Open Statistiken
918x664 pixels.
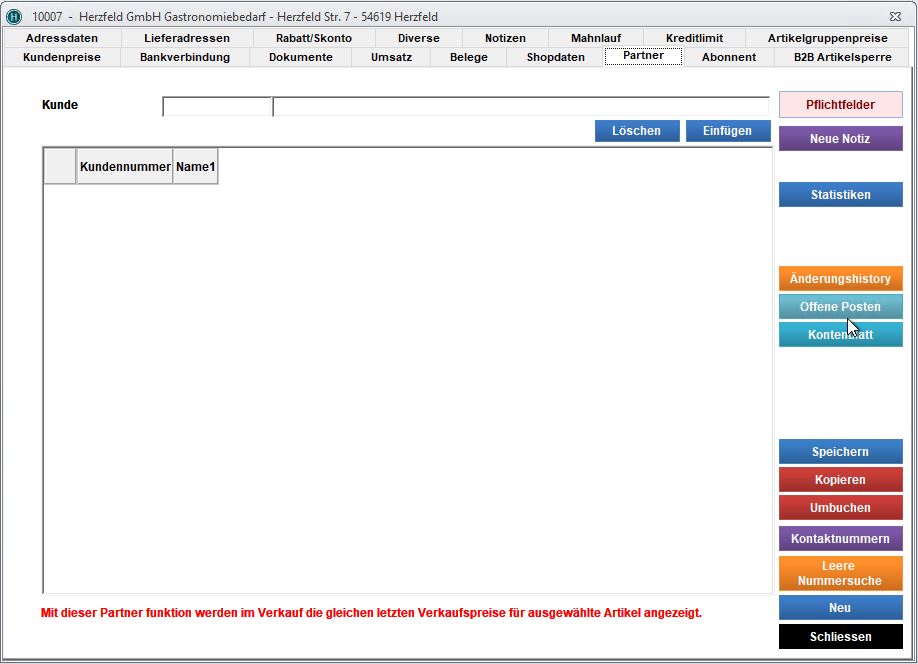(x=840, y=195)
